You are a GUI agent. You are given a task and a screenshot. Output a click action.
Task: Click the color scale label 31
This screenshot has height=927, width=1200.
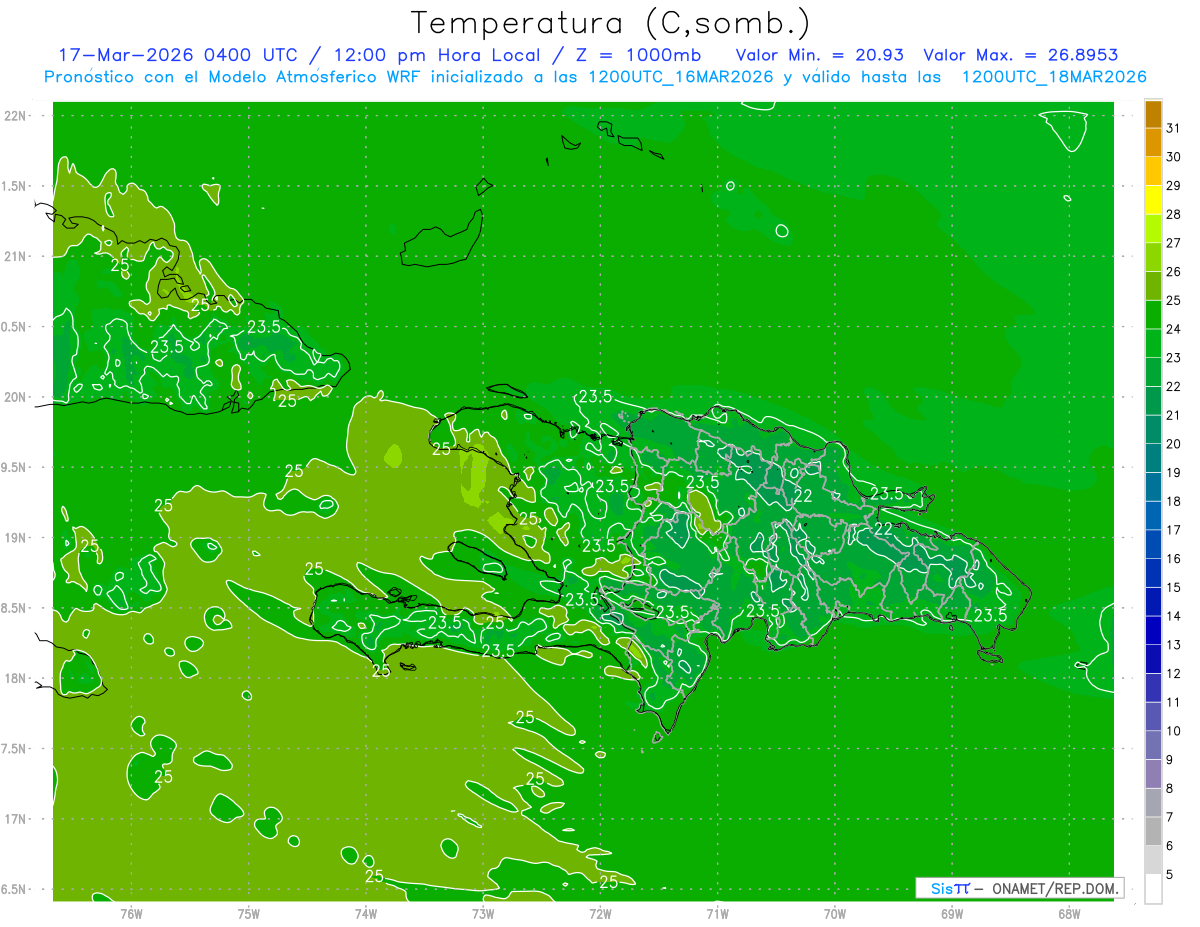pyautogui.click(x=1174, y=128)
